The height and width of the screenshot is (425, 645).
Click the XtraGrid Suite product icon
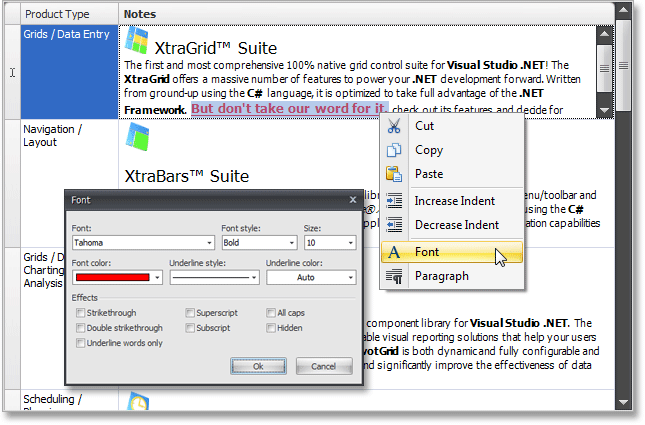pyautogui.click(x=137, y=40)
